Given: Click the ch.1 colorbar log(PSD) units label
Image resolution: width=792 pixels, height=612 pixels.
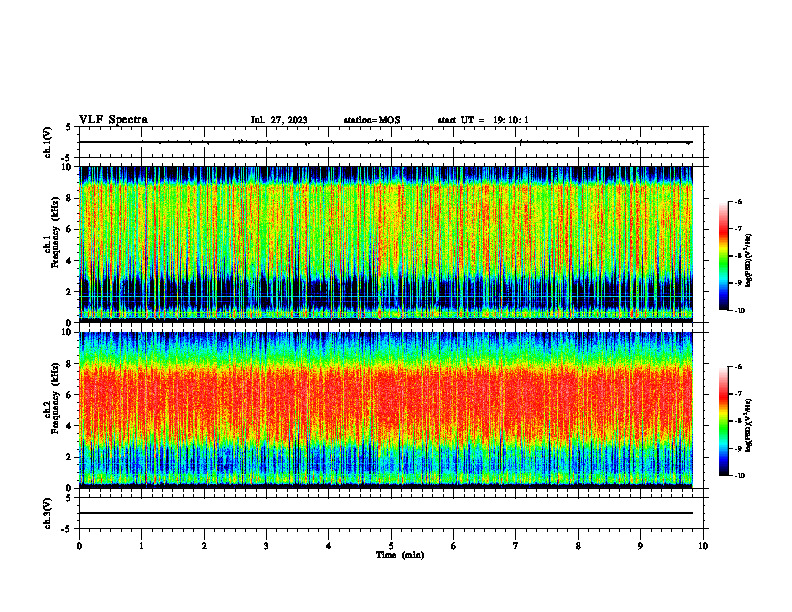Looking at the screenshot, I should [749, 261].
